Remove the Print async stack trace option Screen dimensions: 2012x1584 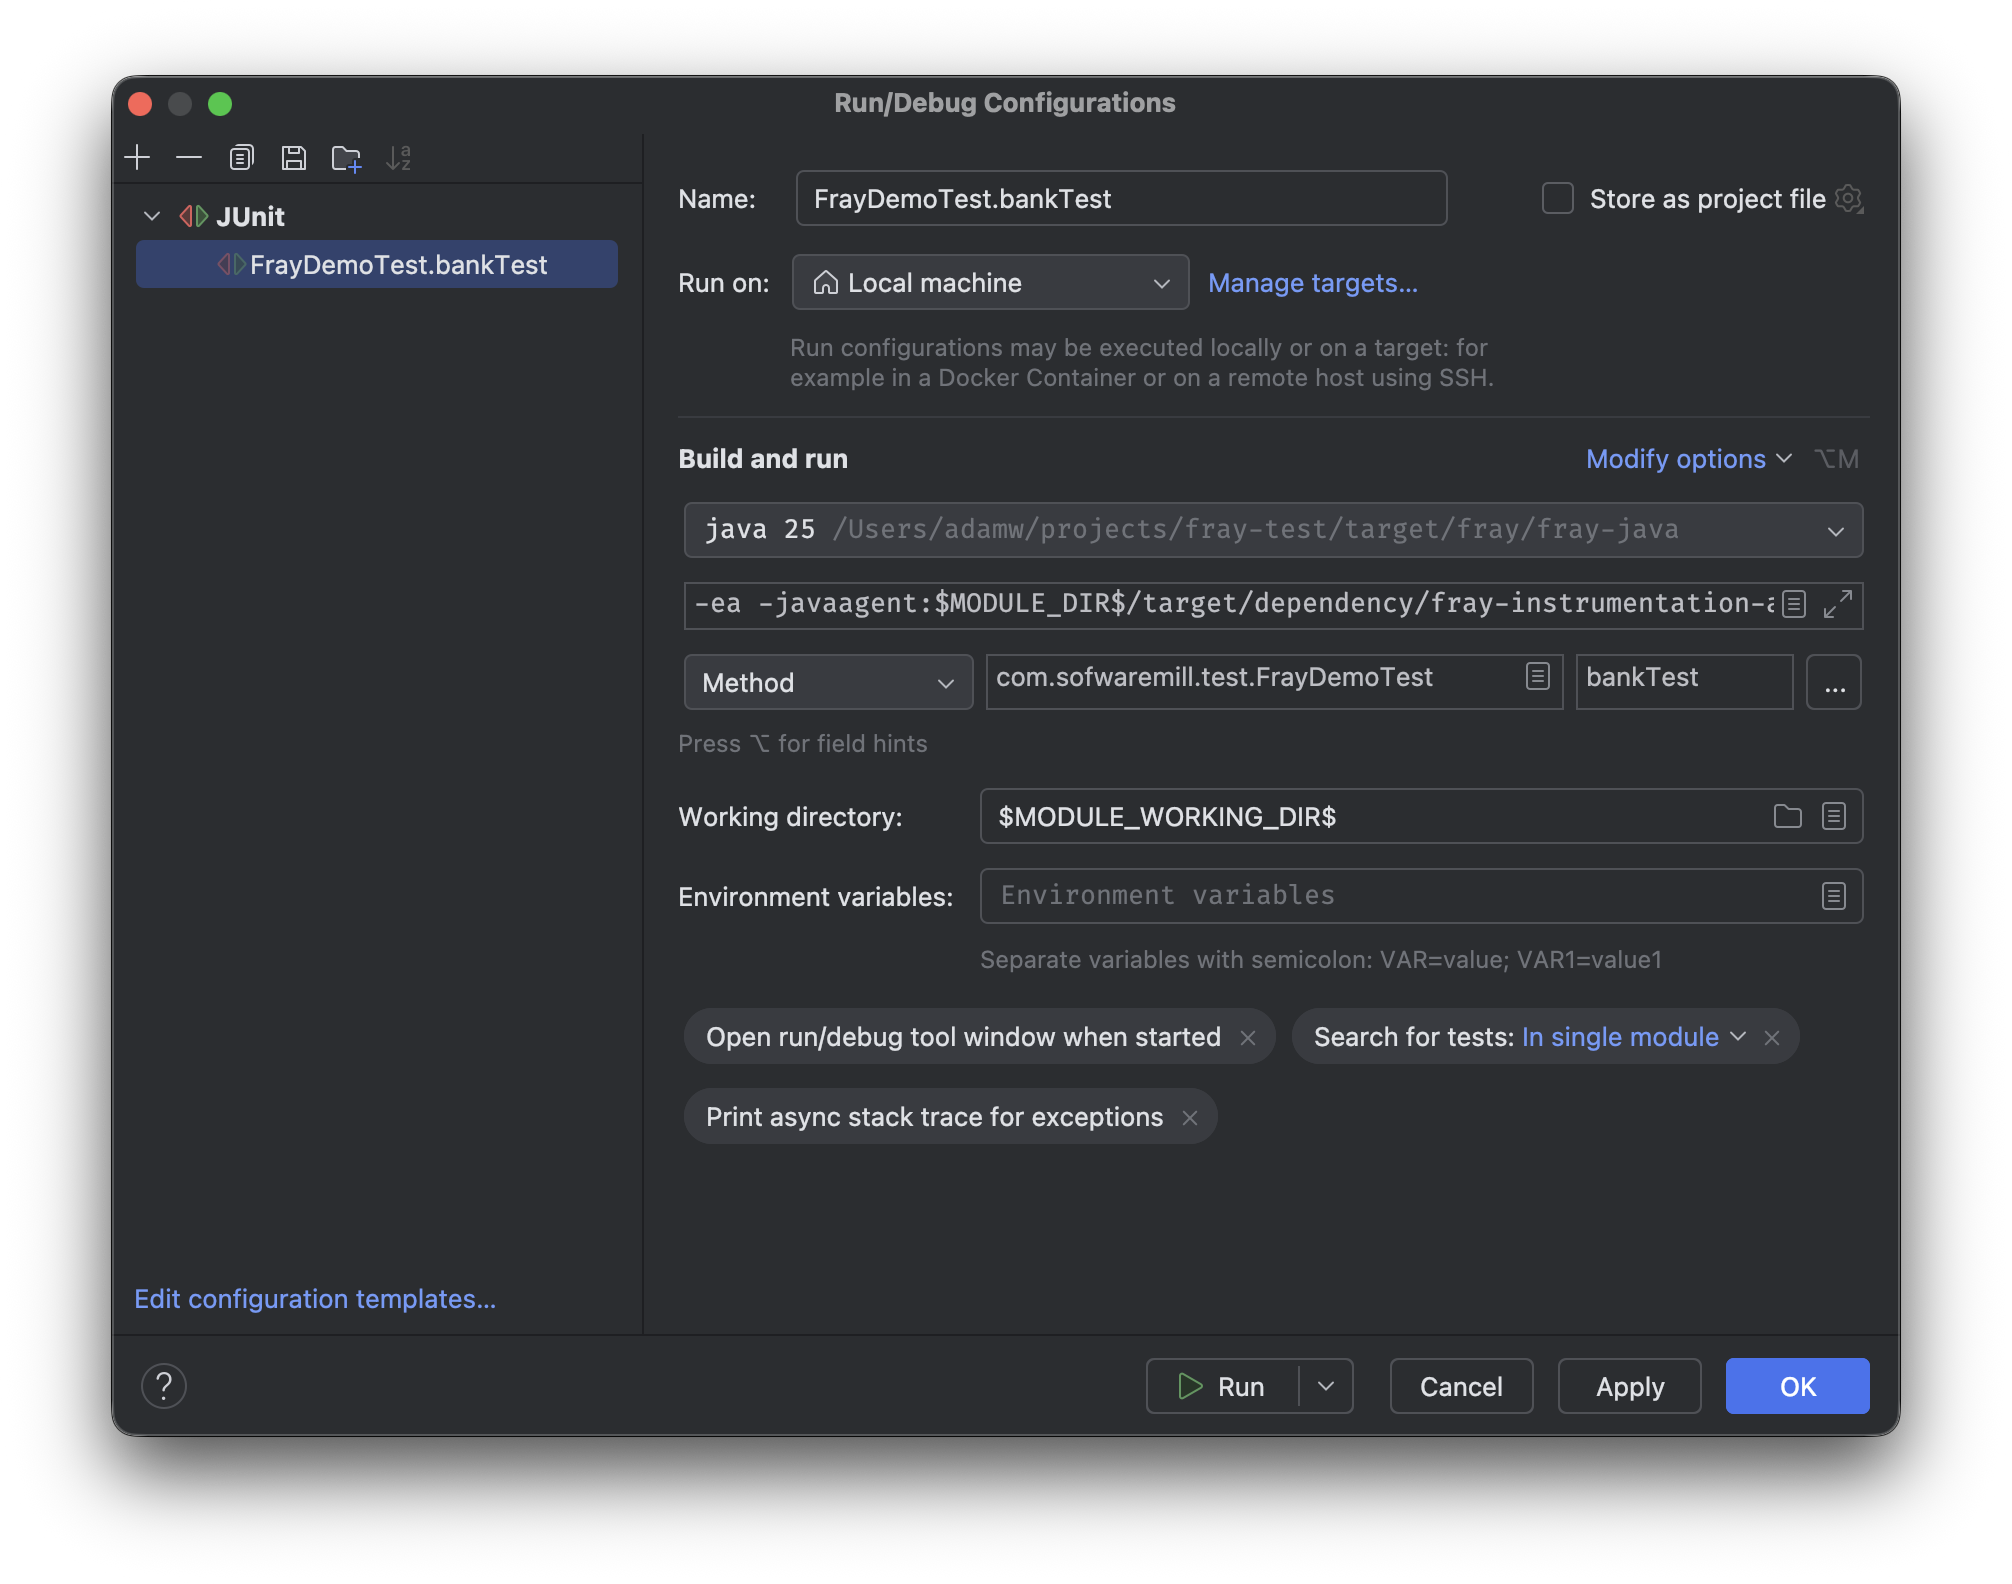click(1191, 1117)
